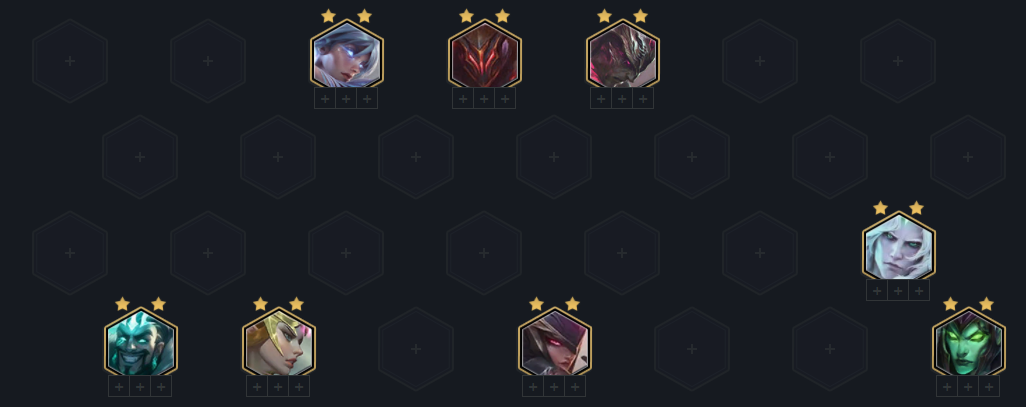Screen dimensions: 1026x407
Task: Click empty hex between golden-helmet and hooded champions
Action: click(x=416, y=349)
